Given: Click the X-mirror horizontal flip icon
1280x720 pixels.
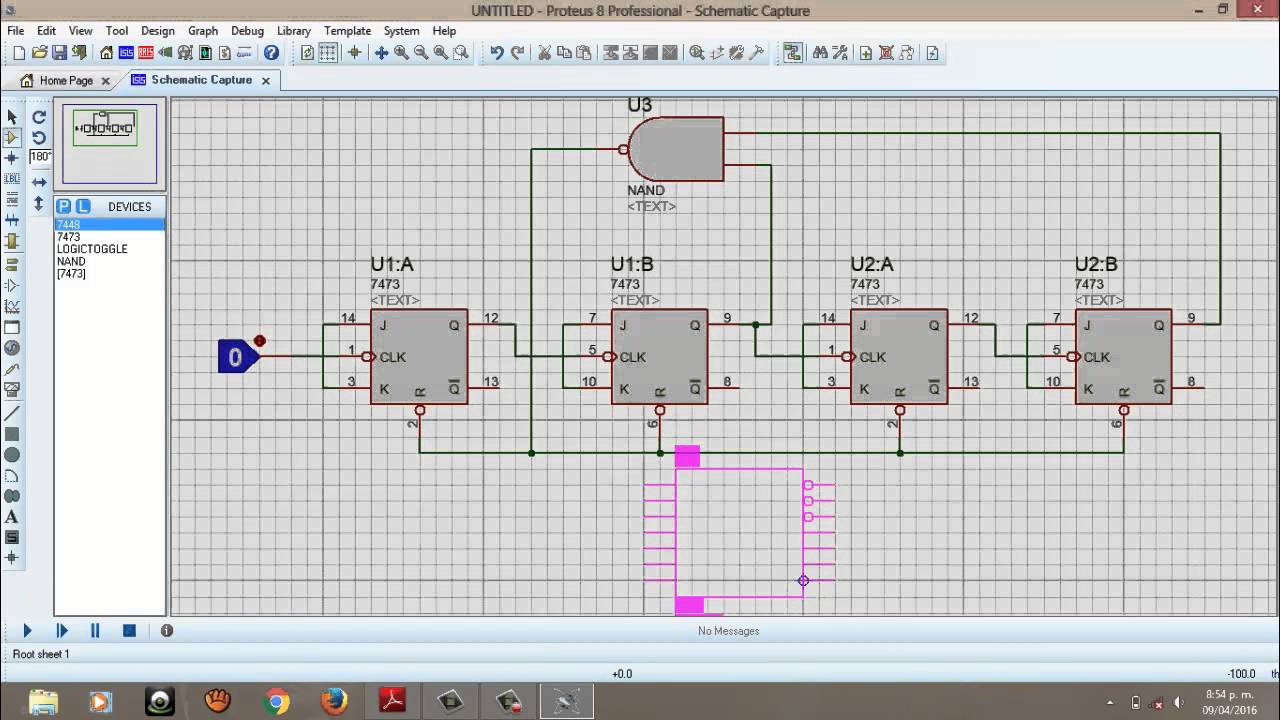Looking at the screenshot, I should [39, 182].
